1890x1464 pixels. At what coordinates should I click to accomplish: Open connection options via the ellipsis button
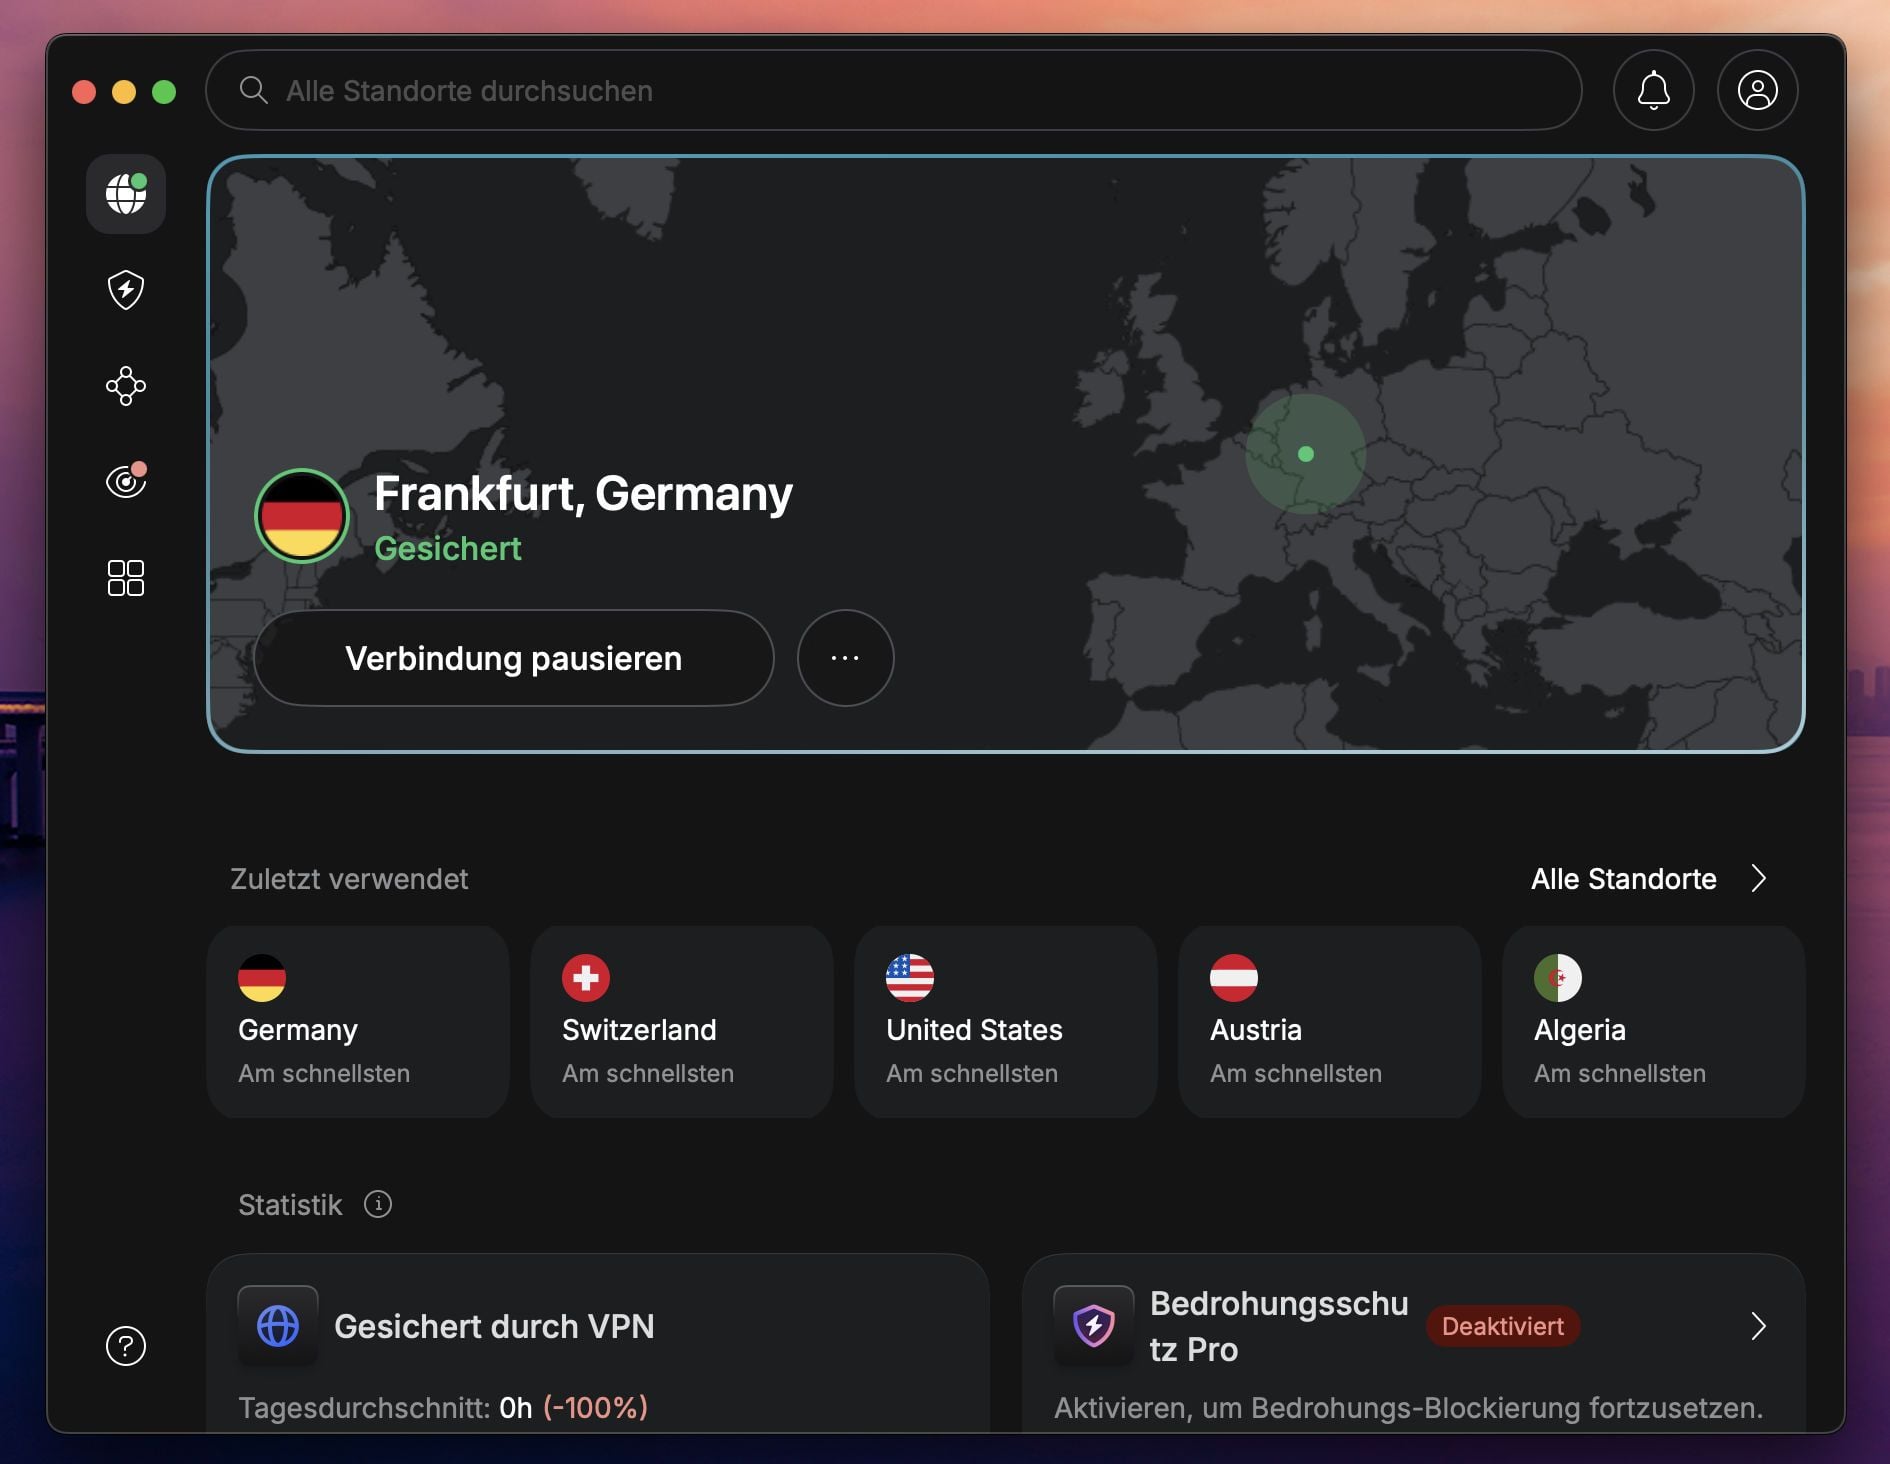[x=845, y=658]
